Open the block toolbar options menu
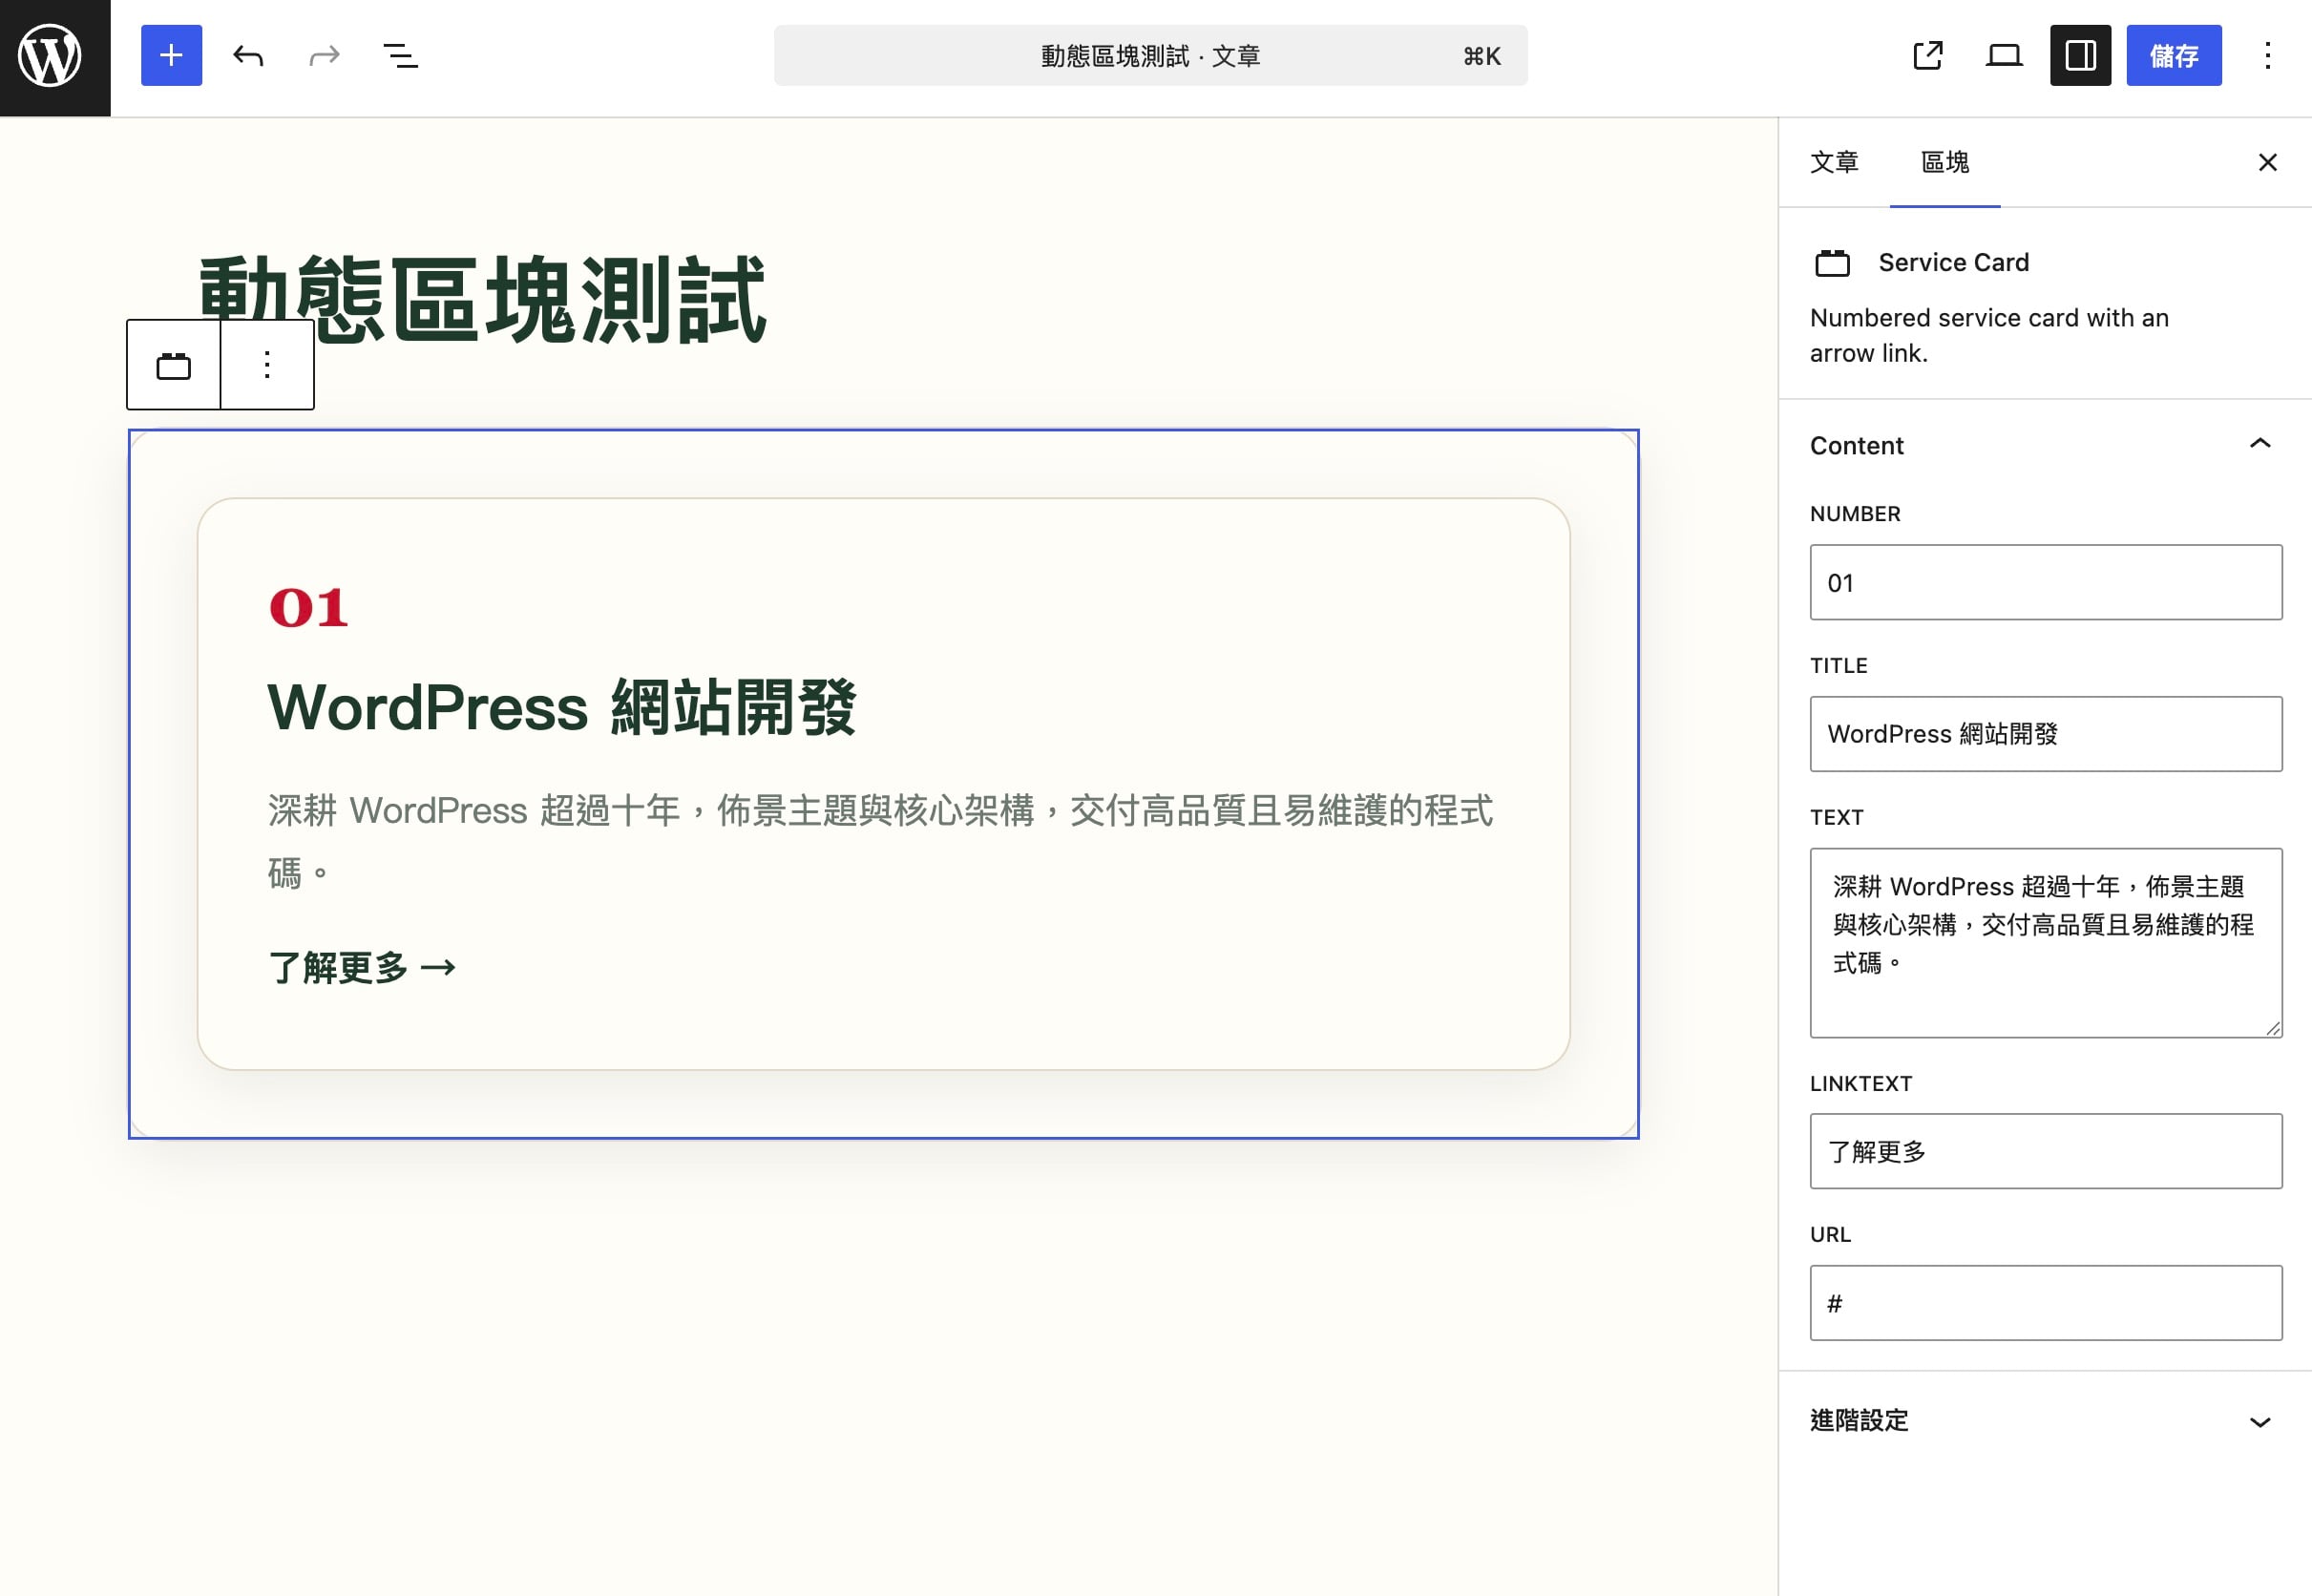Image resolution: width=2312 pixels, height=1596 pixels. click(x=267, y=365)
